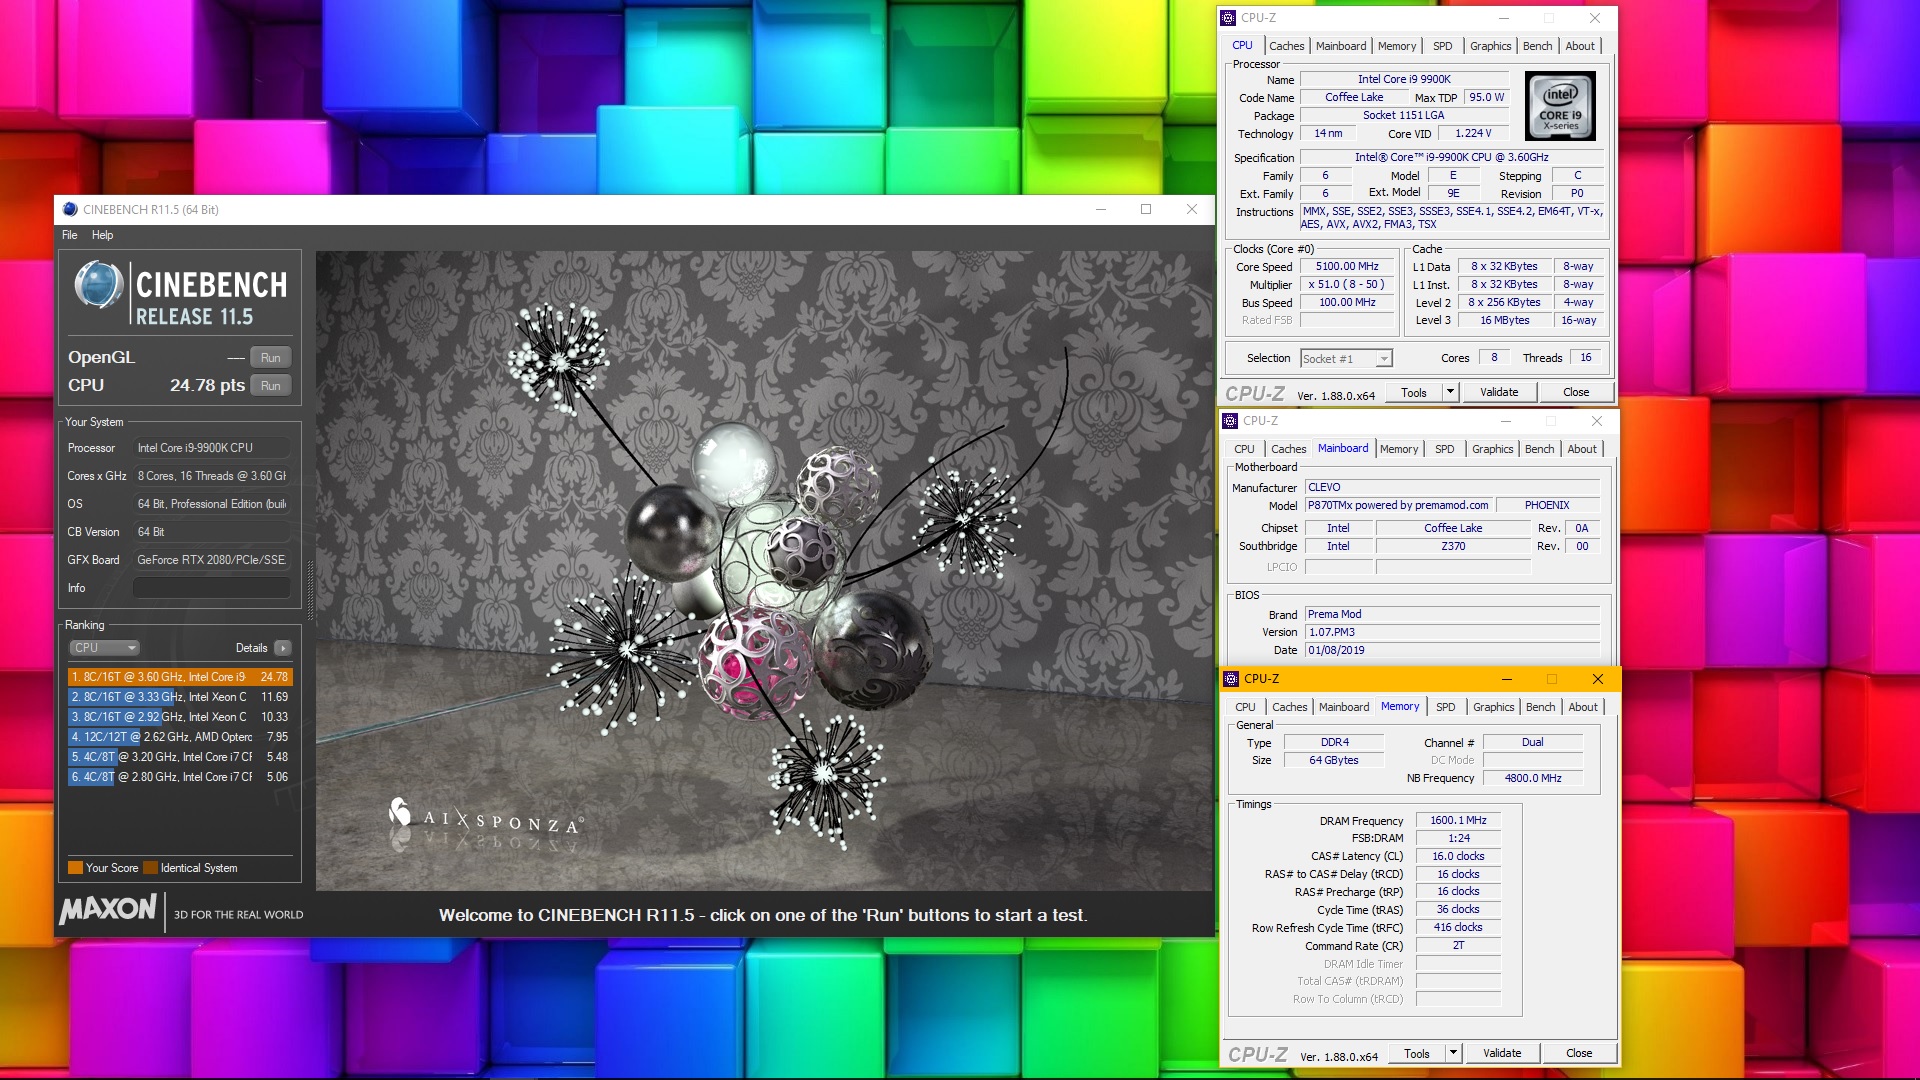
Task: Switch to SPD tab in top CPU-Z
Action: (x=1442, y=46)
